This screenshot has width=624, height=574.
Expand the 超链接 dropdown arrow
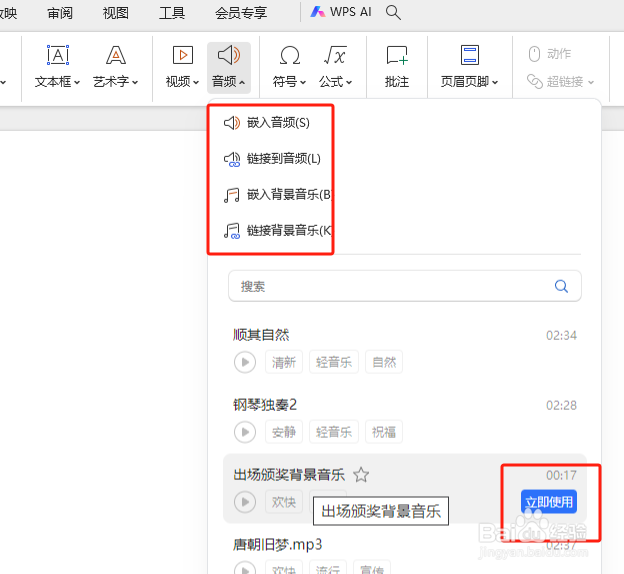[x=591, y=82]
